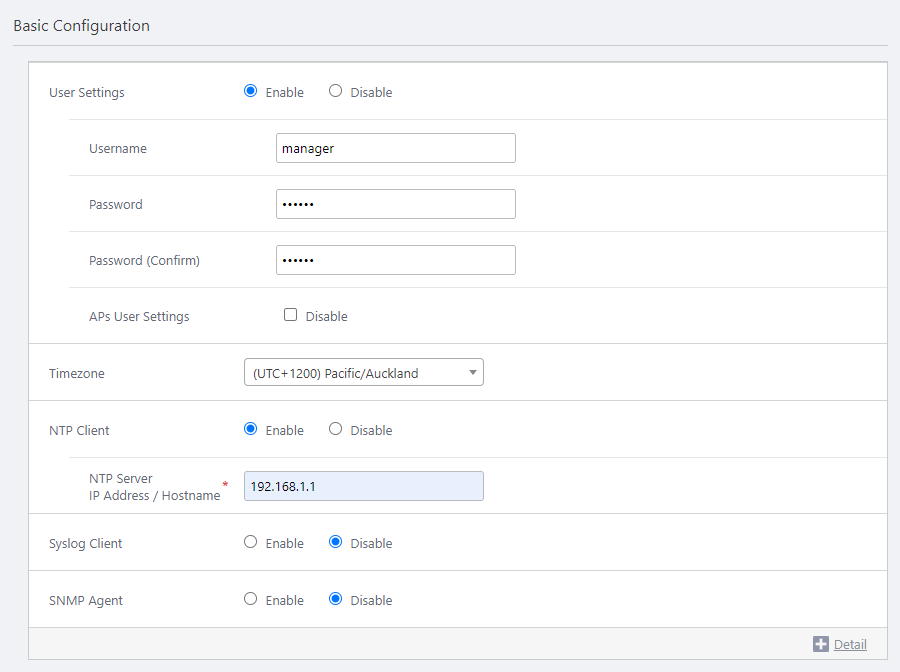
Task: Focus the Password (Confirm) field
Action: [x=395, y=260]
